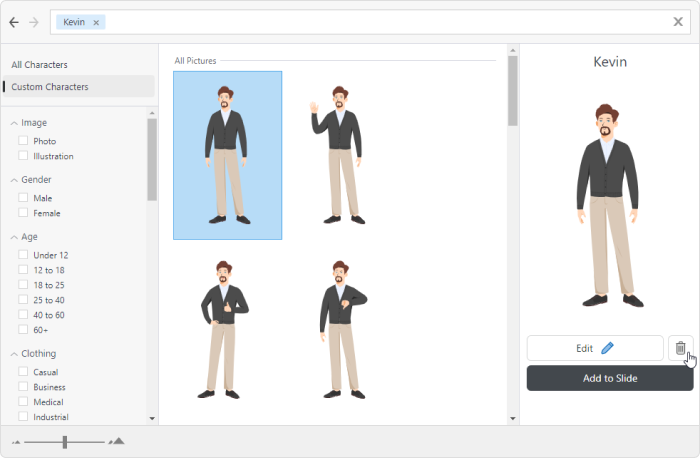Clear the search field with X icon
This screenshot has width=700, height=458.
(678, 22)
